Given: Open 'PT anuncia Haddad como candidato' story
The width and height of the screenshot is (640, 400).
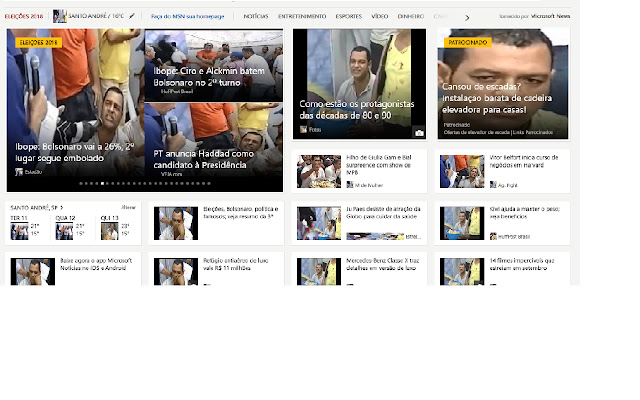Looking at the screenshot, I should point(204,159).
